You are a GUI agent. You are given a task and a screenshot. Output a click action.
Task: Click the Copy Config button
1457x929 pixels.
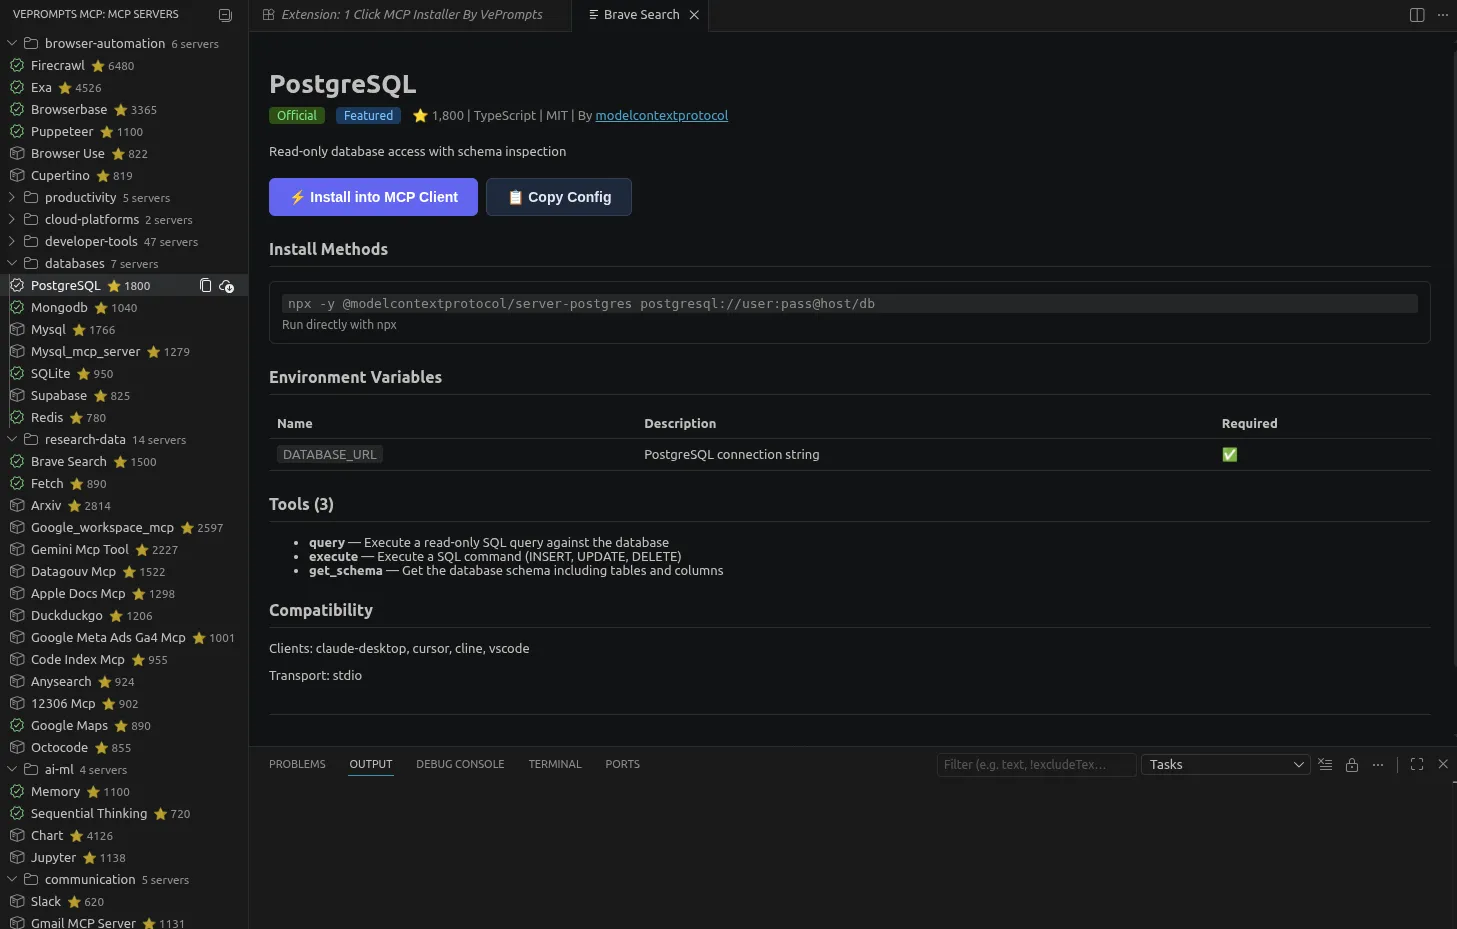coord(559,197)
